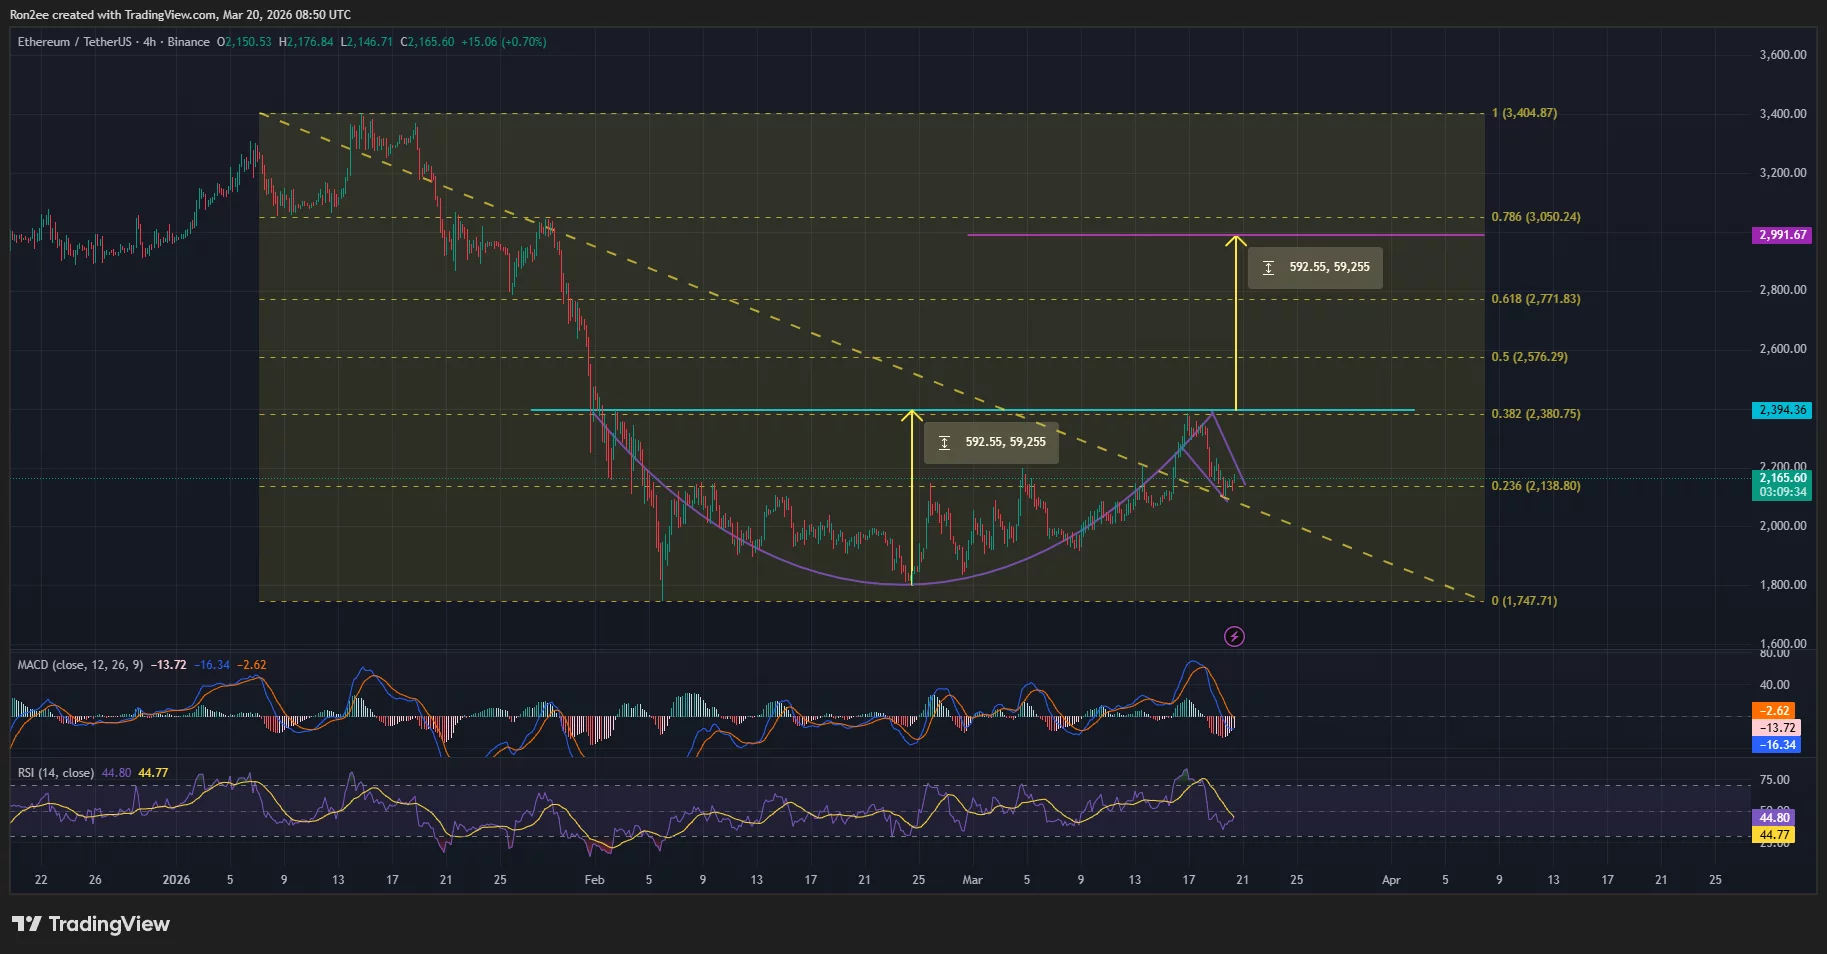Image resolution: width=1827 pixels, height=954 pixels.
Task: Open the Ethereum / TetherUS symbol name
Action: (74, 42)
